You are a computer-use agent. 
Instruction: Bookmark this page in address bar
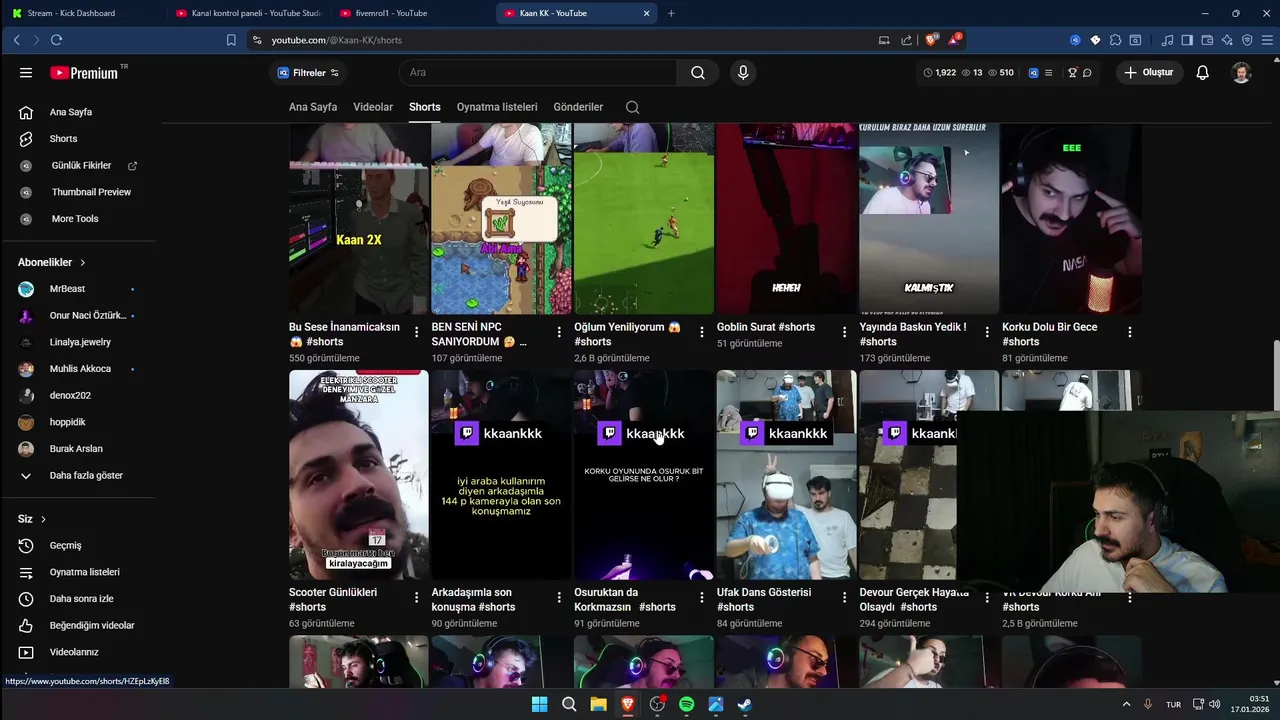(231, 40)
